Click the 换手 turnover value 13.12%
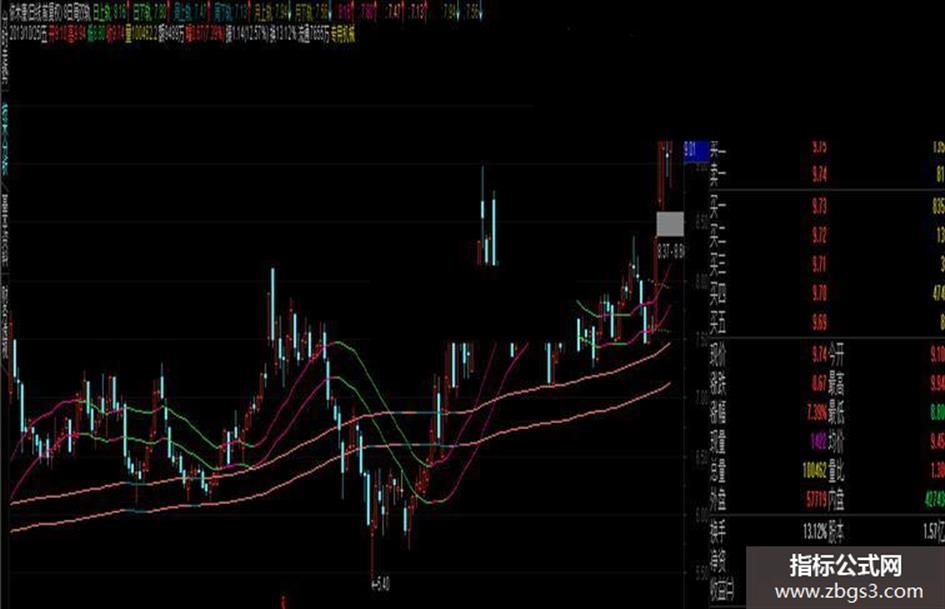This screenshot has width=945, height=609. point(815,532)
